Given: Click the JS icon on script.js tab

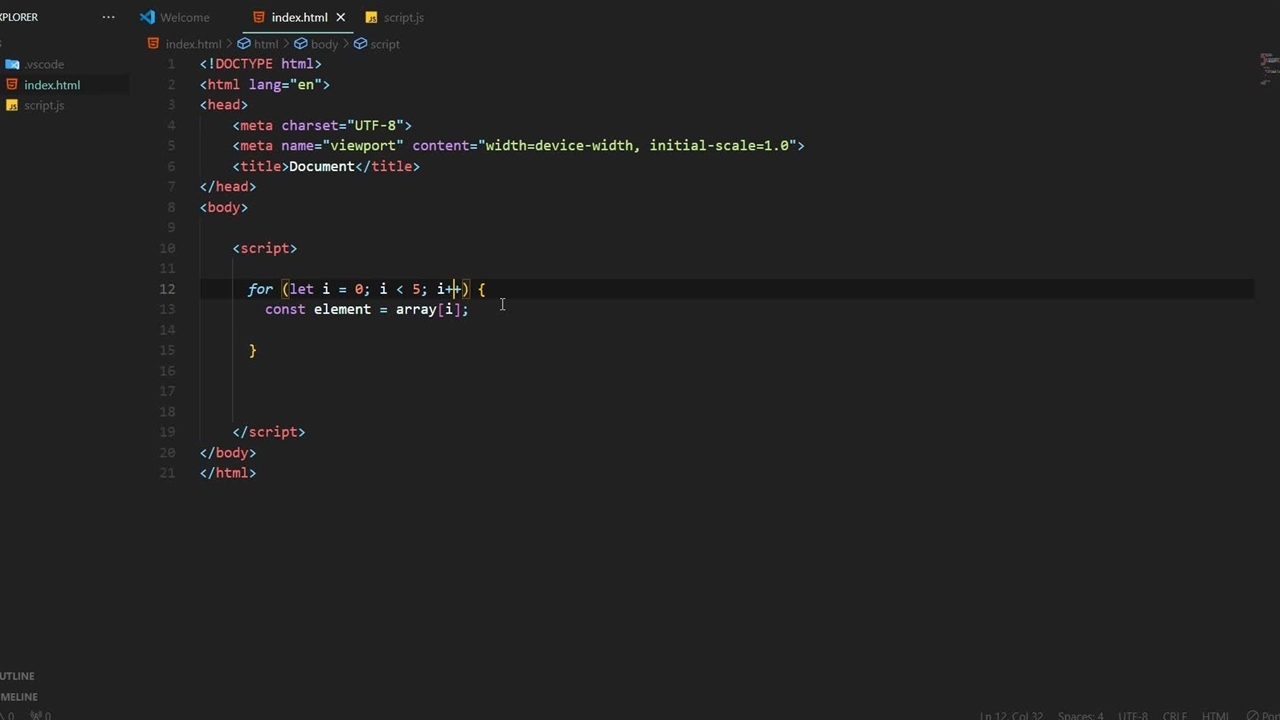Looking at the screenshot, I should click(372, 17).
